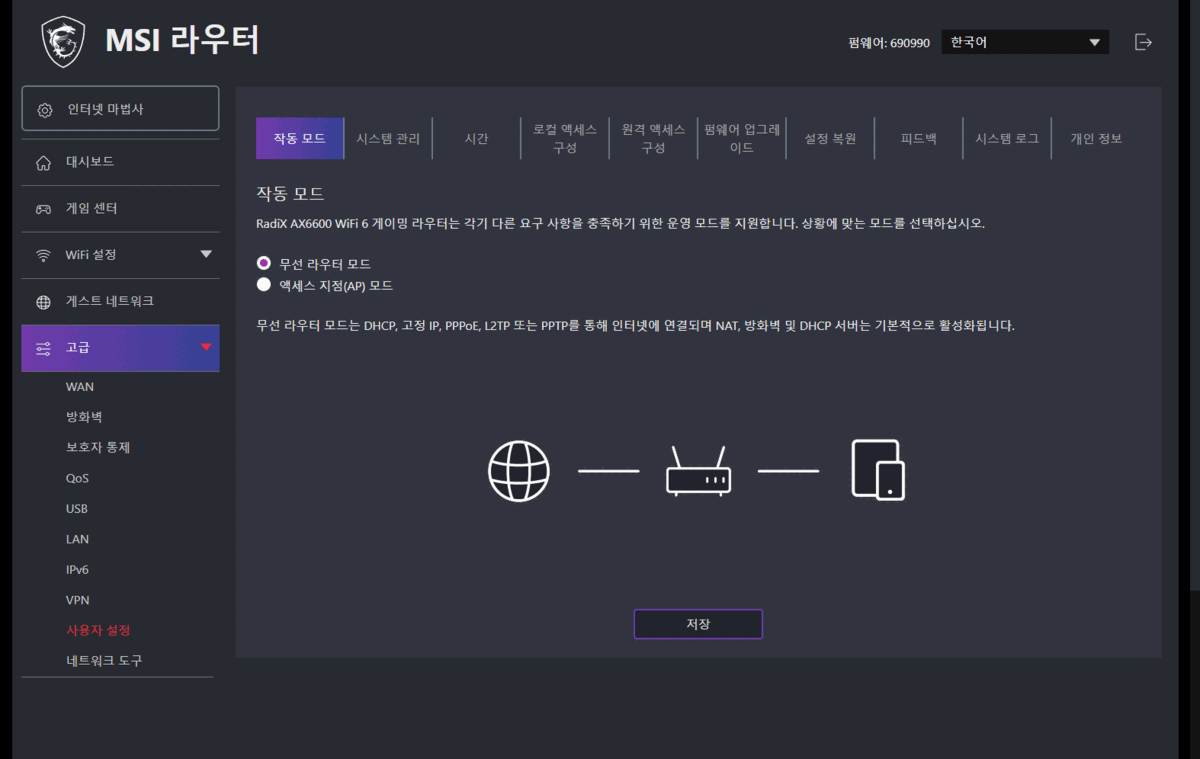Go to the 시스템 로그 tab
Screen dimensions: 1200x759
[1006, 139]
